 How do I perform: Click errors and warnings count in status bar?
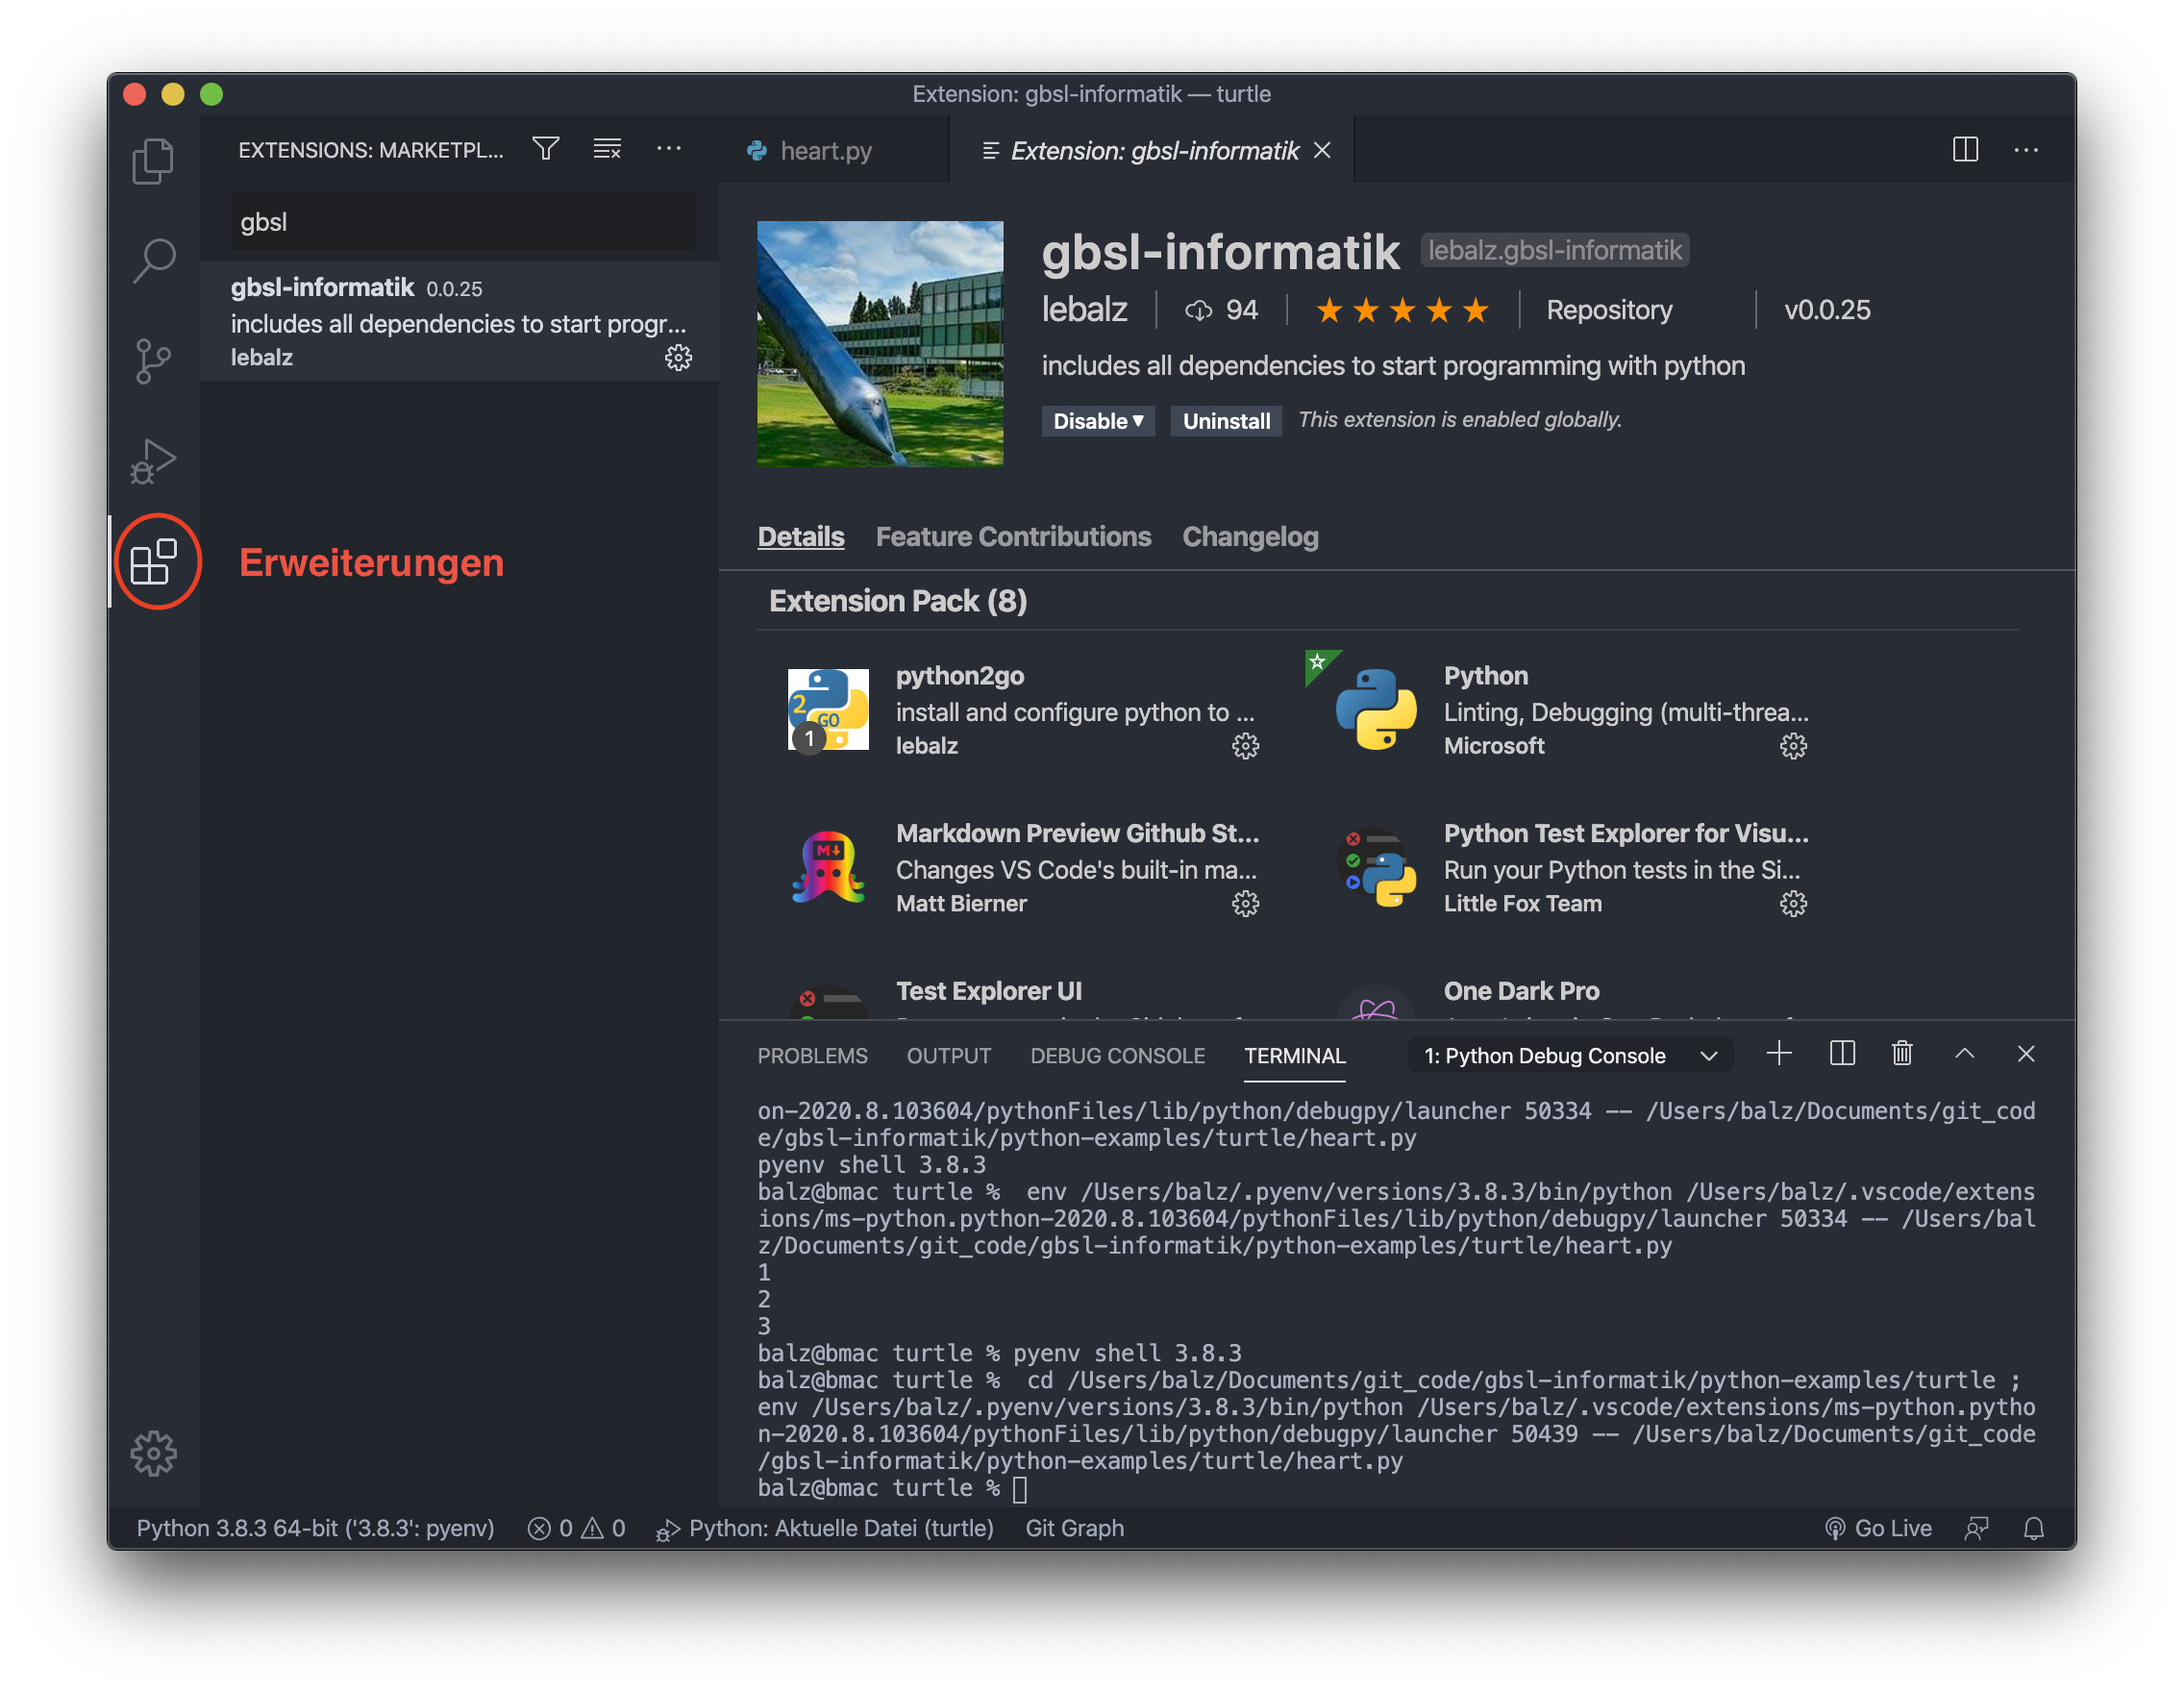pos(576,1528)
